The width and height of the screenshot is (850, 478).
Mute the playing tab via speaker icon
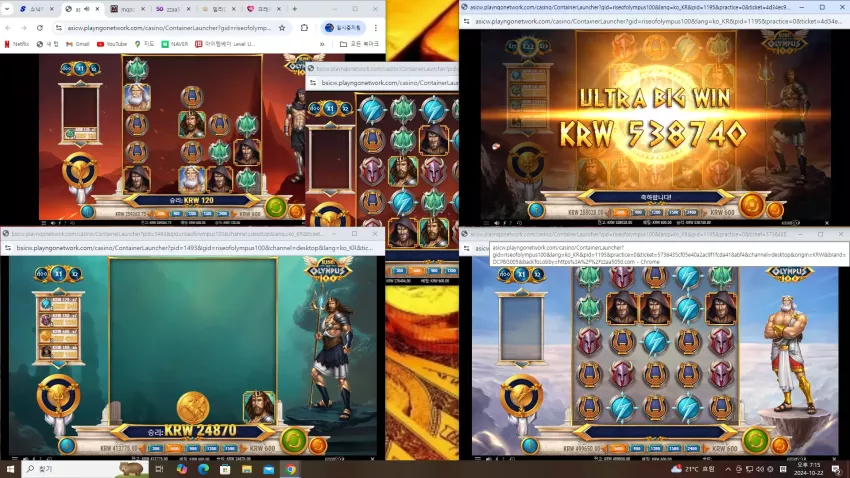click(87, 9)
